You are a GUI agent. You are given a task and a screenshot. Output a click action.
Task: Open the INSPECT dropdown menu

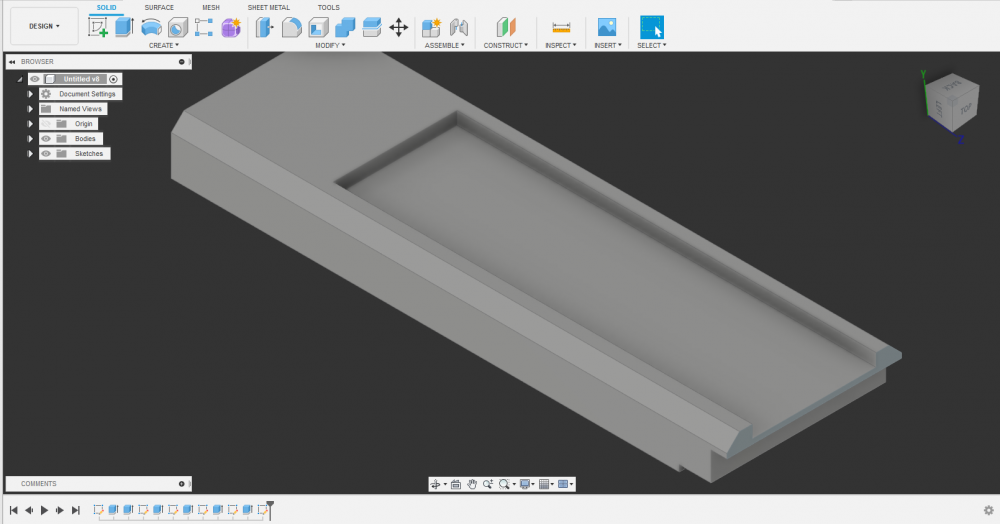pos(561,45)
